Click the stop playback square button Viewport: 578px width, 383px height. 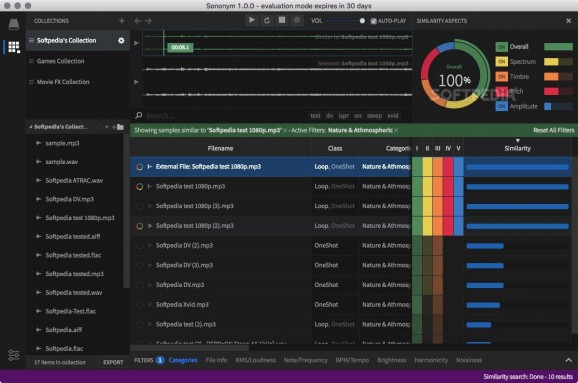(x=282, y=20)
